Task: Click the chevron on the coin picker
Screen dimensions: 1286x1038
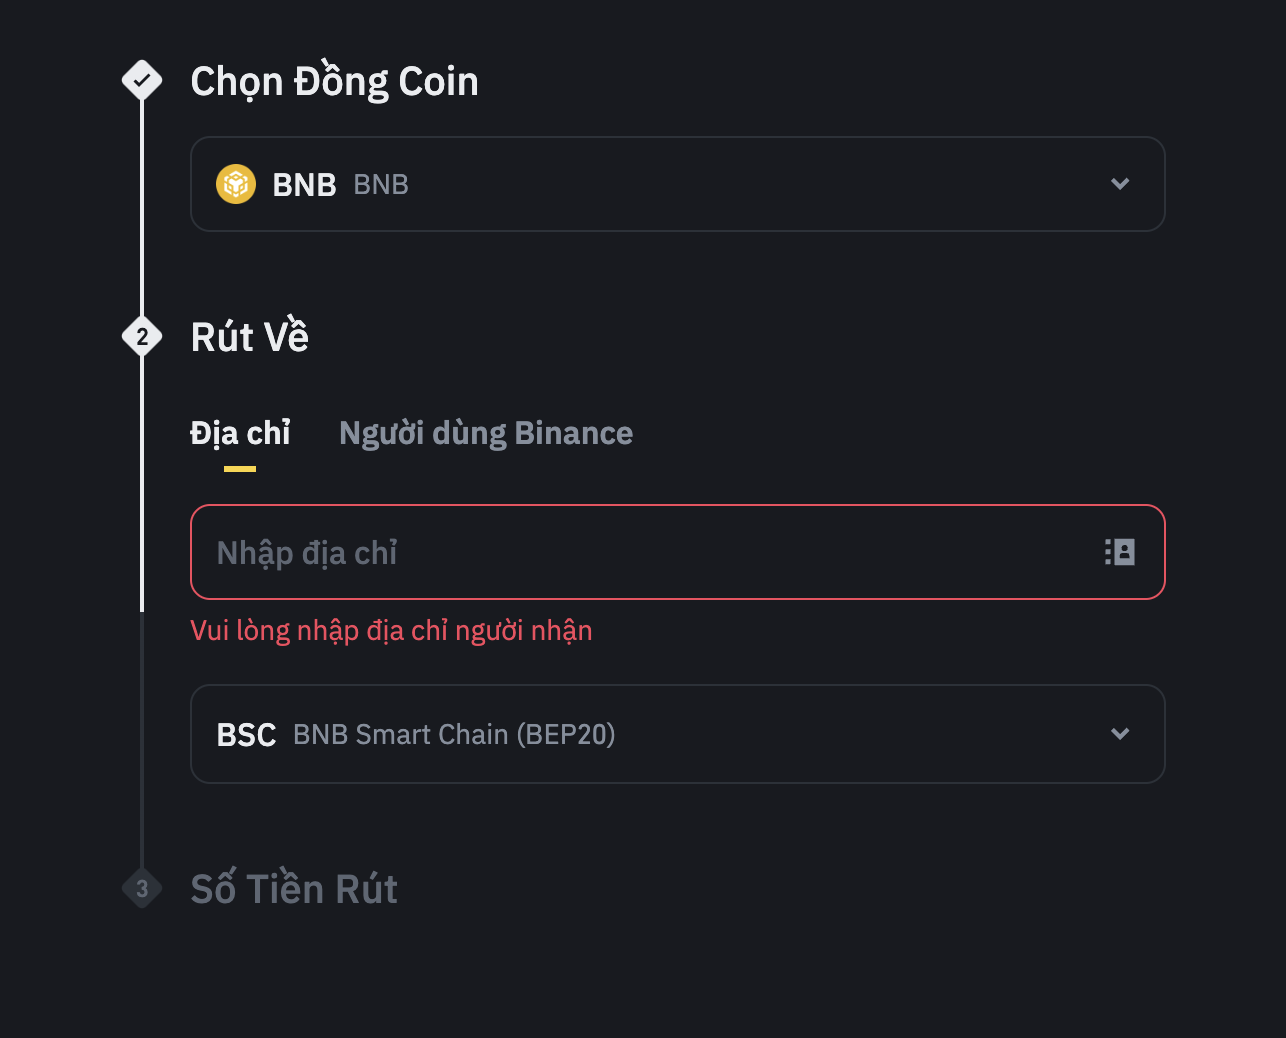Action: [x=1120, y=184]
